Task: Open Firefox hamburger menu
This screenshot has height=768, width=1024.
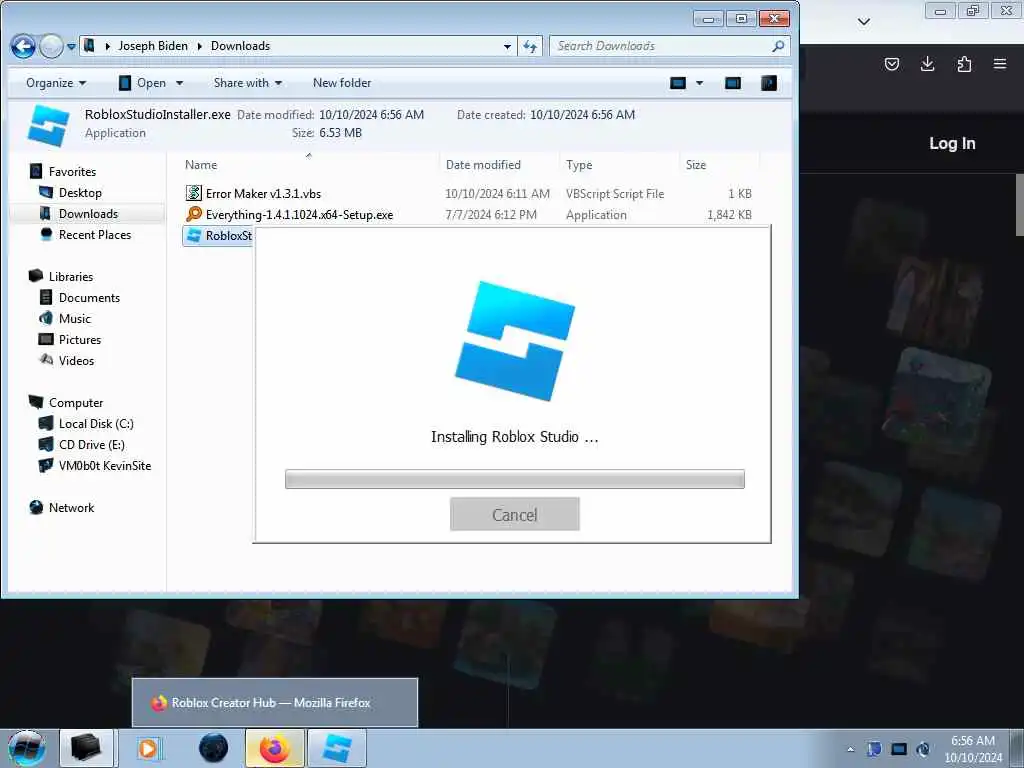Action: click(1000, 64)
